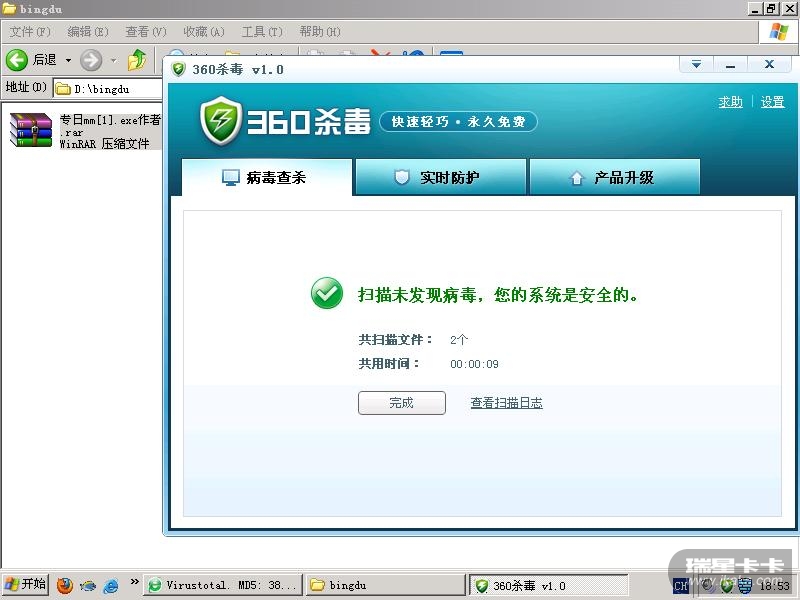The height and width of the screenshot is (600, 800).
Task: Open the 帮助(H) menu in Explorer
Action: 320,32
